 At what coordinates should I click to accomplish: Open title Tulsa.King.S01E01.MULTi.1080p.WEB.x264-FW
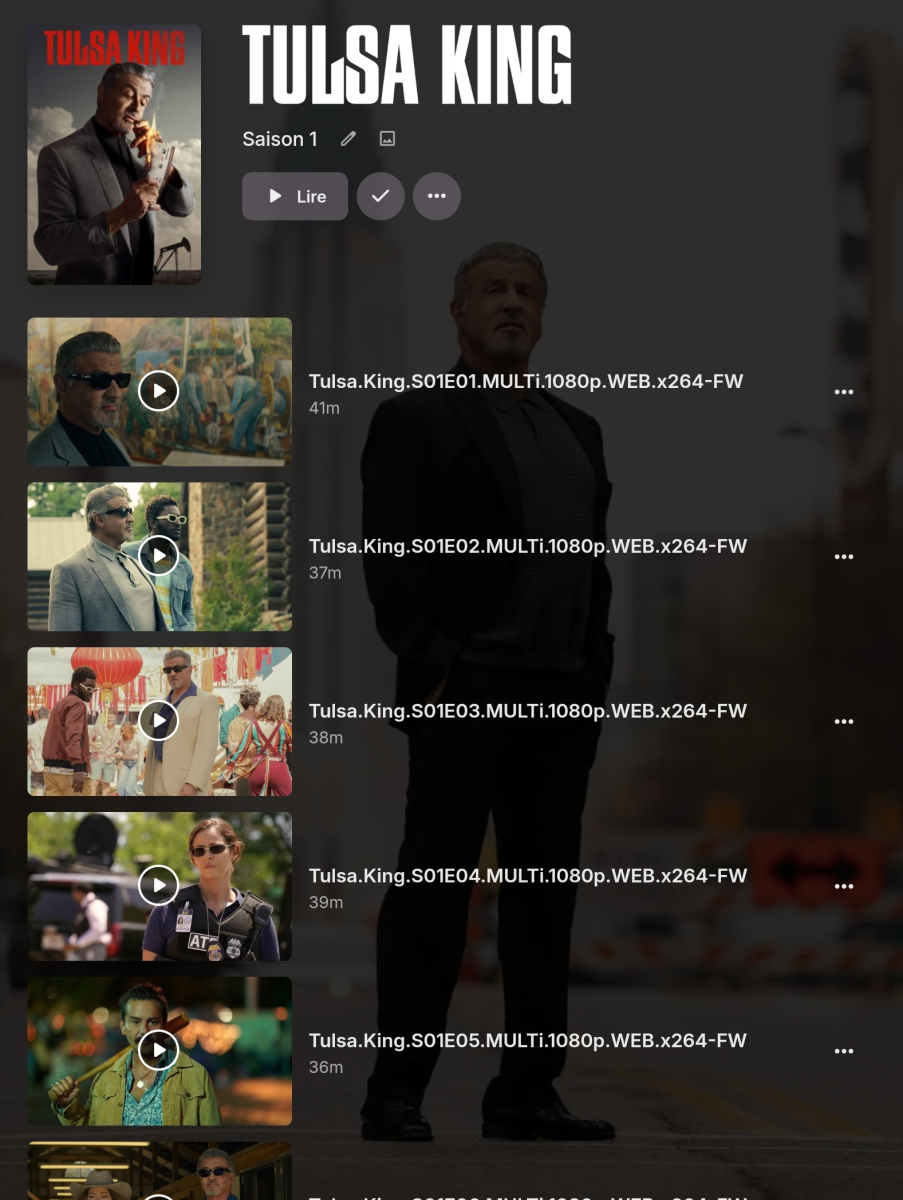pos(527,381)
